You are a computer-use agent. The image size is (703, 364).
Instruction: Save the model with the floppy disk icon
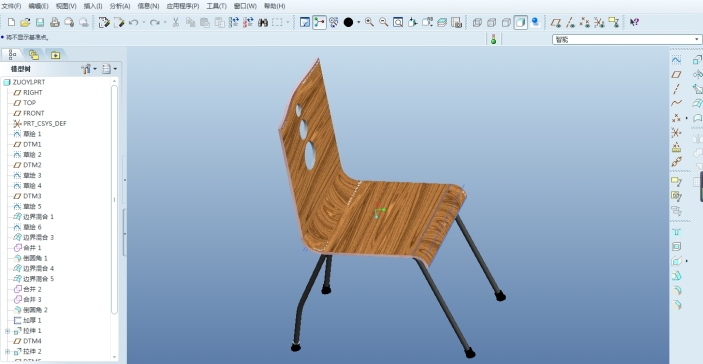coord(40,22)
